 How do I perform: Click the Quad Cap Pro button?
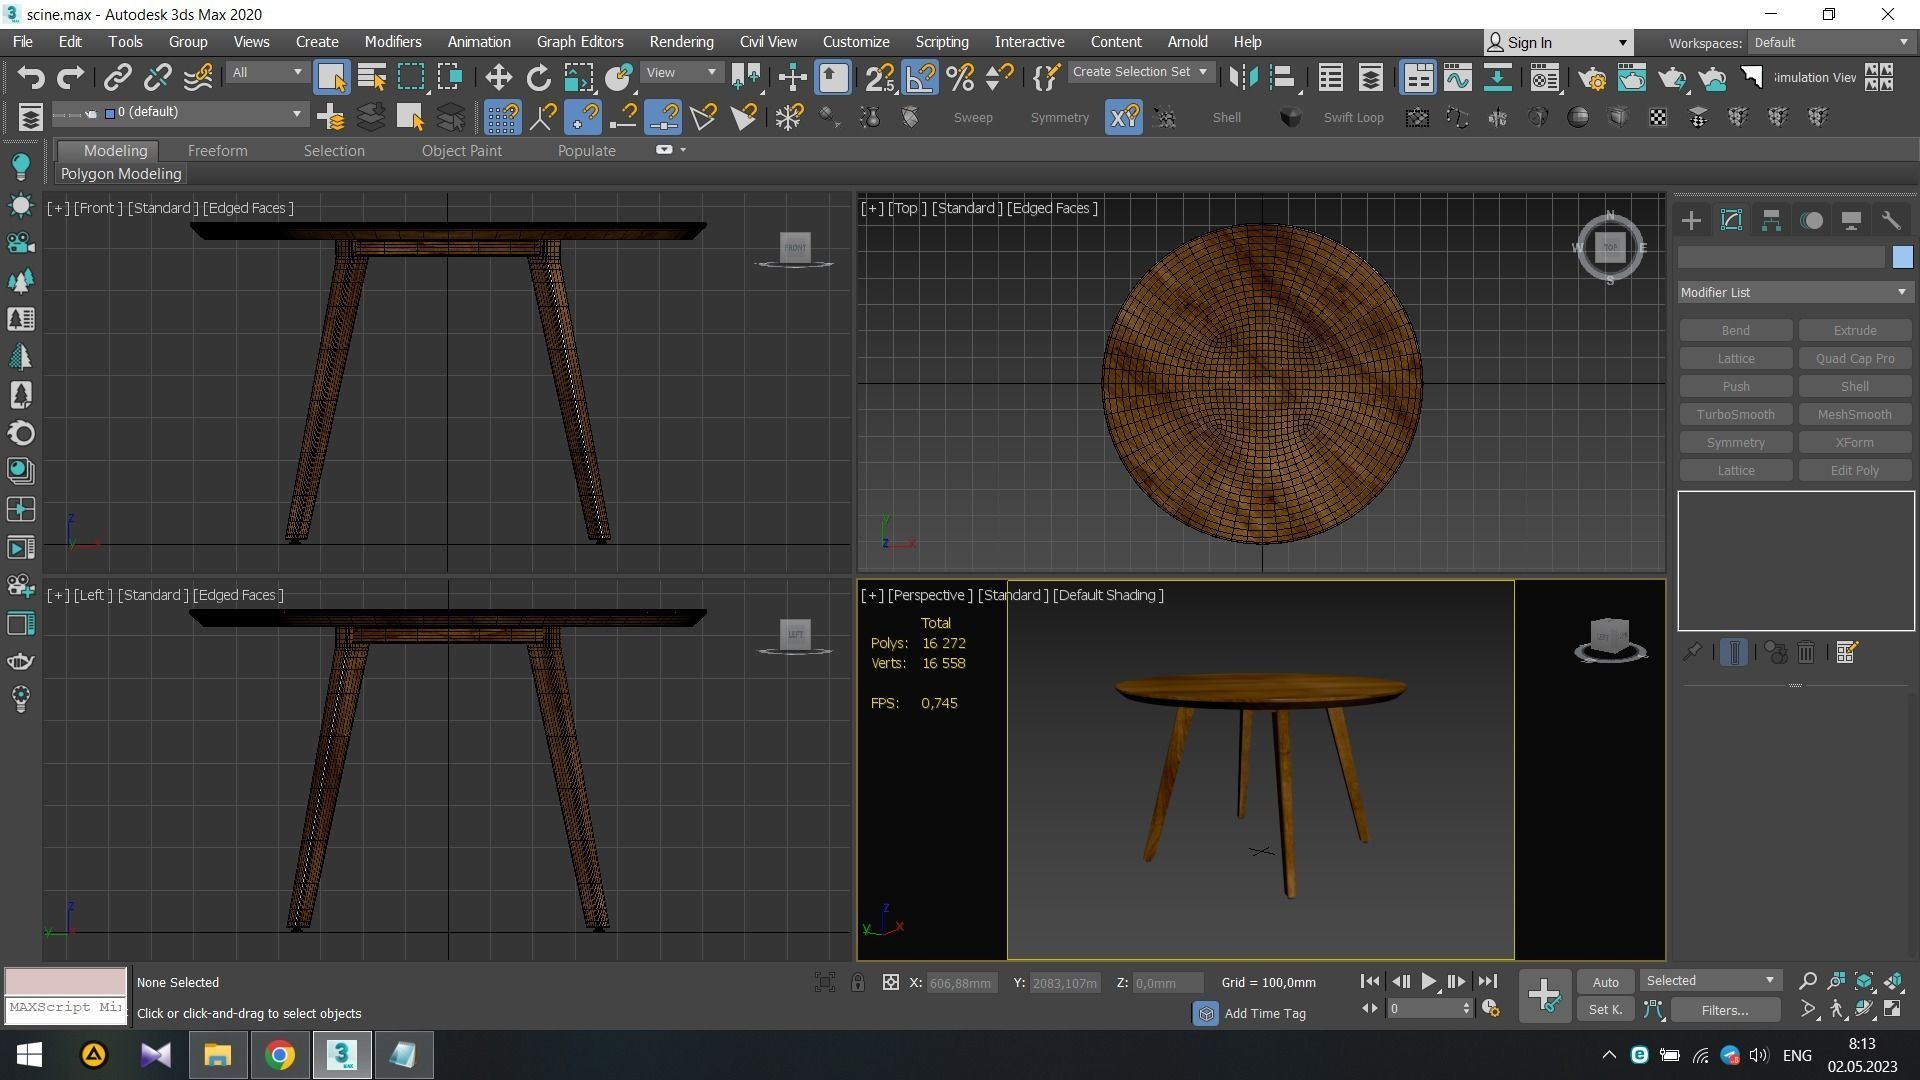pos(1854,359)
